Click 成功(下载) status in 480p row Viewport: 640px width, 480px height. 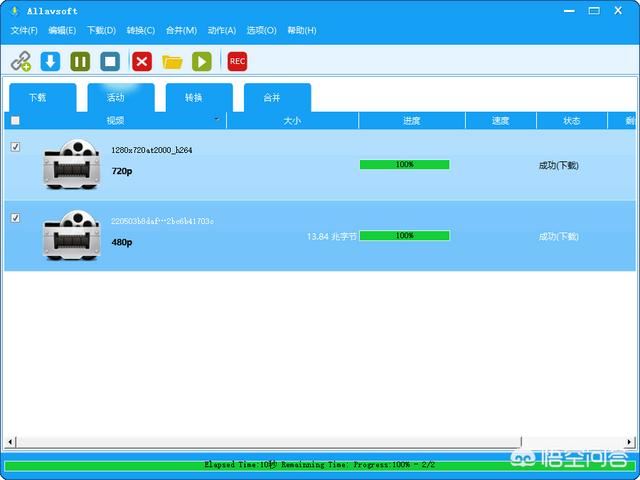(x=559, y=236)
